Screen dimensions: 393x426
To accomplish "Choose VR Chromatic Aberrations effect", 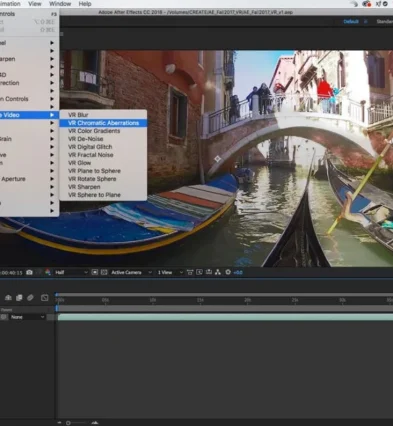I will point(103,123).
